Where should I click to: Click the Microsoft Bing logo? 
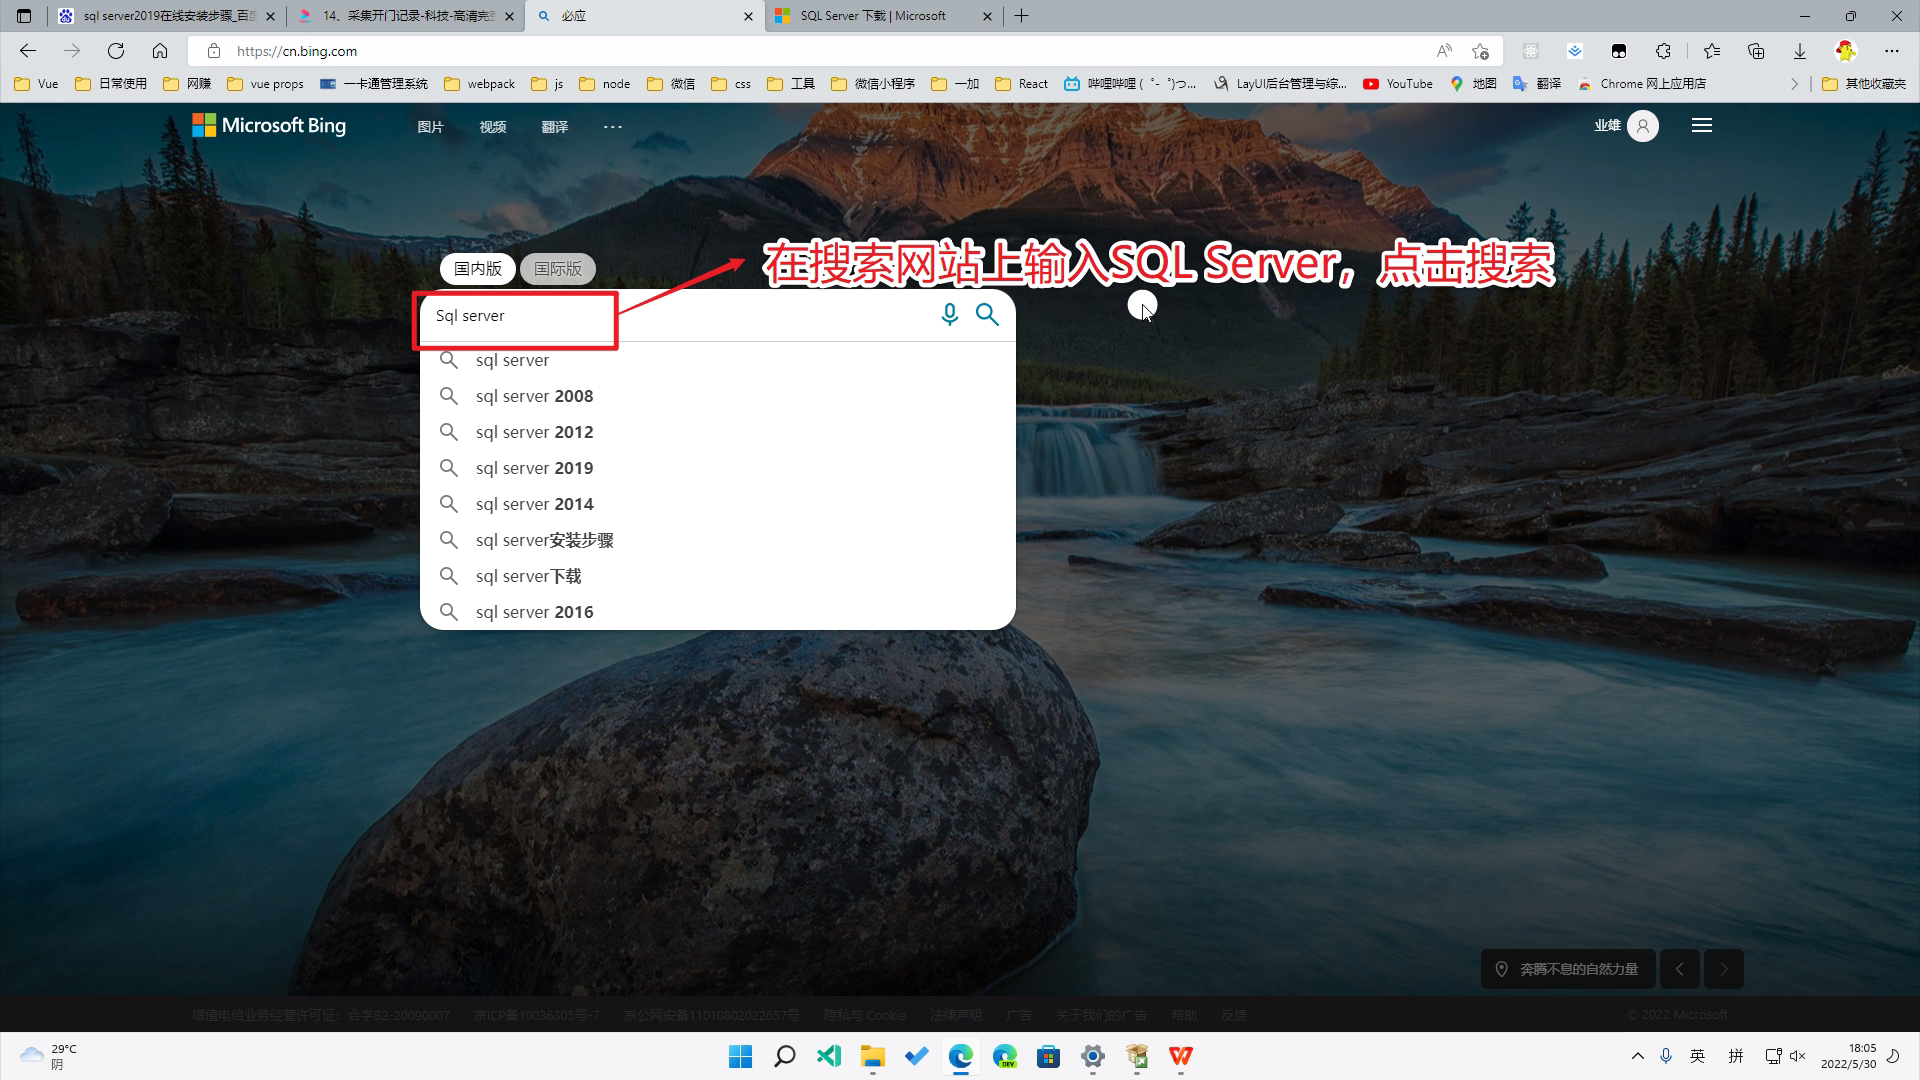[x=269, y=125]
